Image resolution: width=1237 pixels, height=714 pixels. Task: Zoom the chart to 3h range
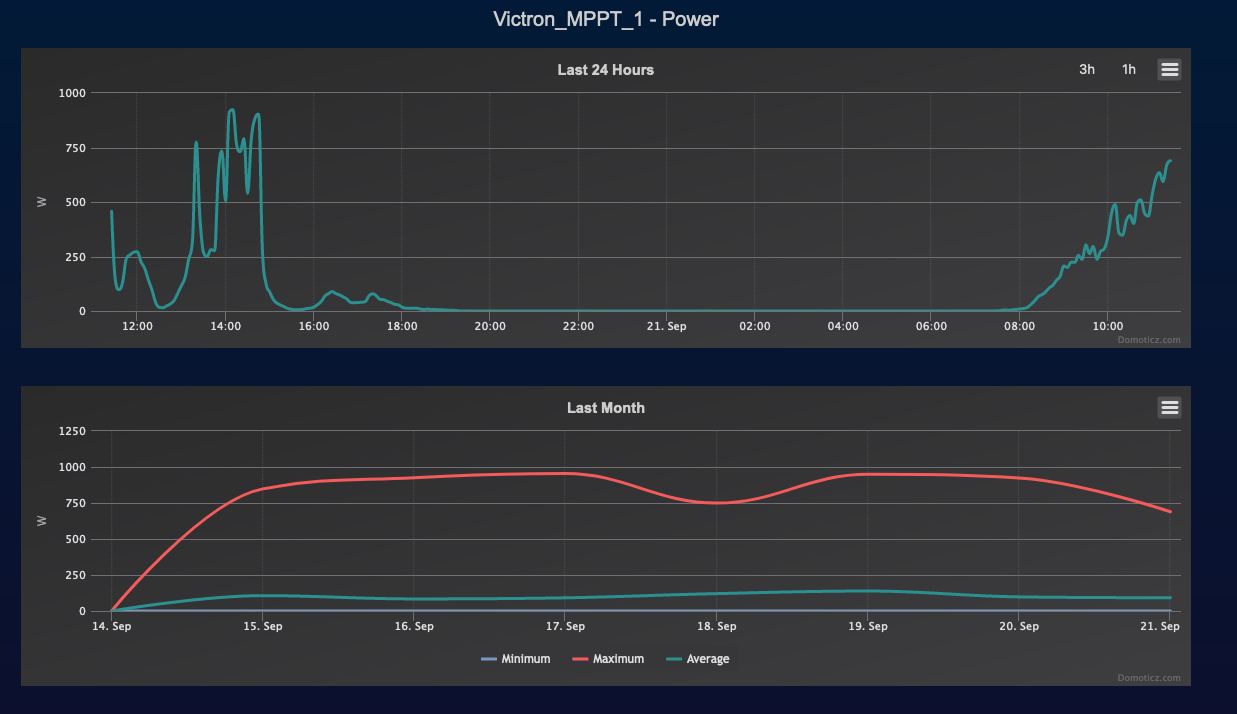pos(1086,69)
